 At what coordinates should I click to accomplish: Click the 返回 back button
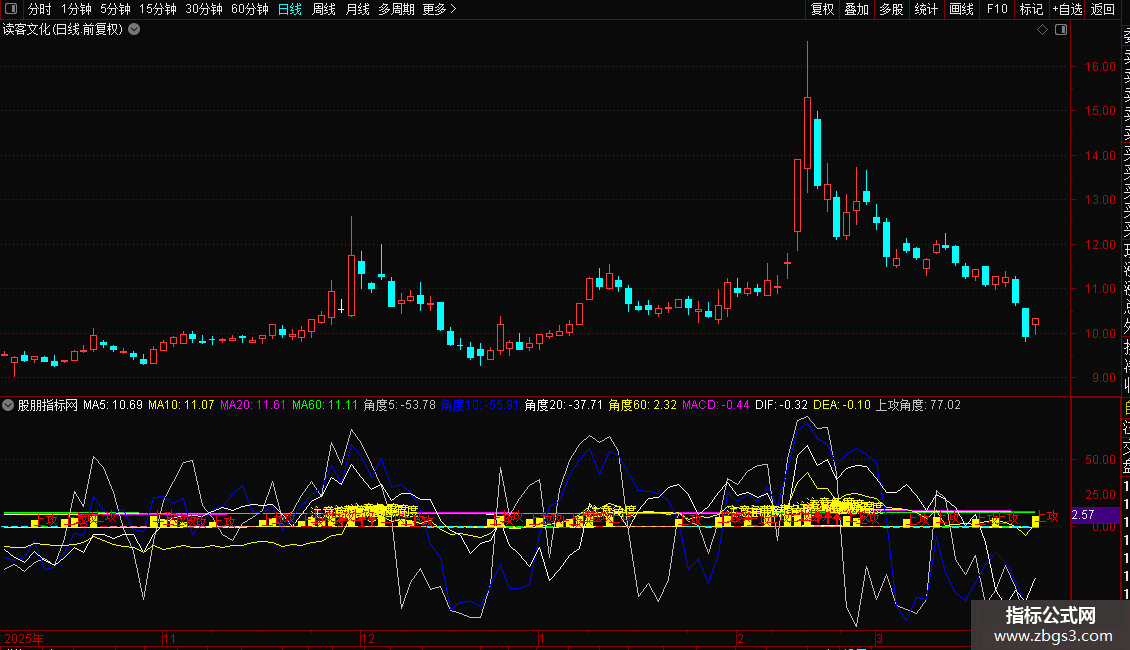1103,9
